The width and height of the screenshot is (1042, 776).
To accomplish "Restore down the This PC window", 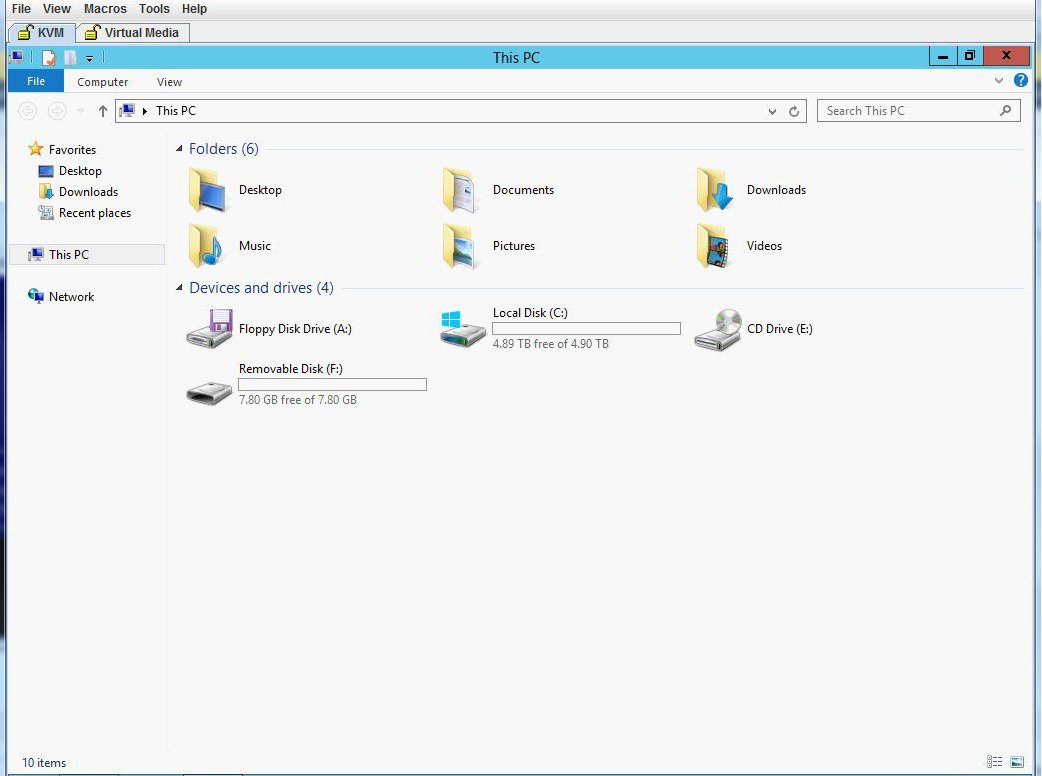I will [970, 56].
